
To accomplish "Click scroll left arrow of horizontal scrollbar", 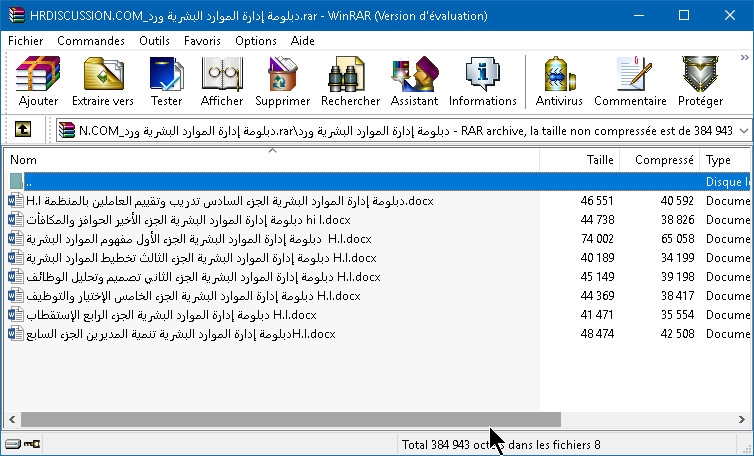I will click(13, 419).
